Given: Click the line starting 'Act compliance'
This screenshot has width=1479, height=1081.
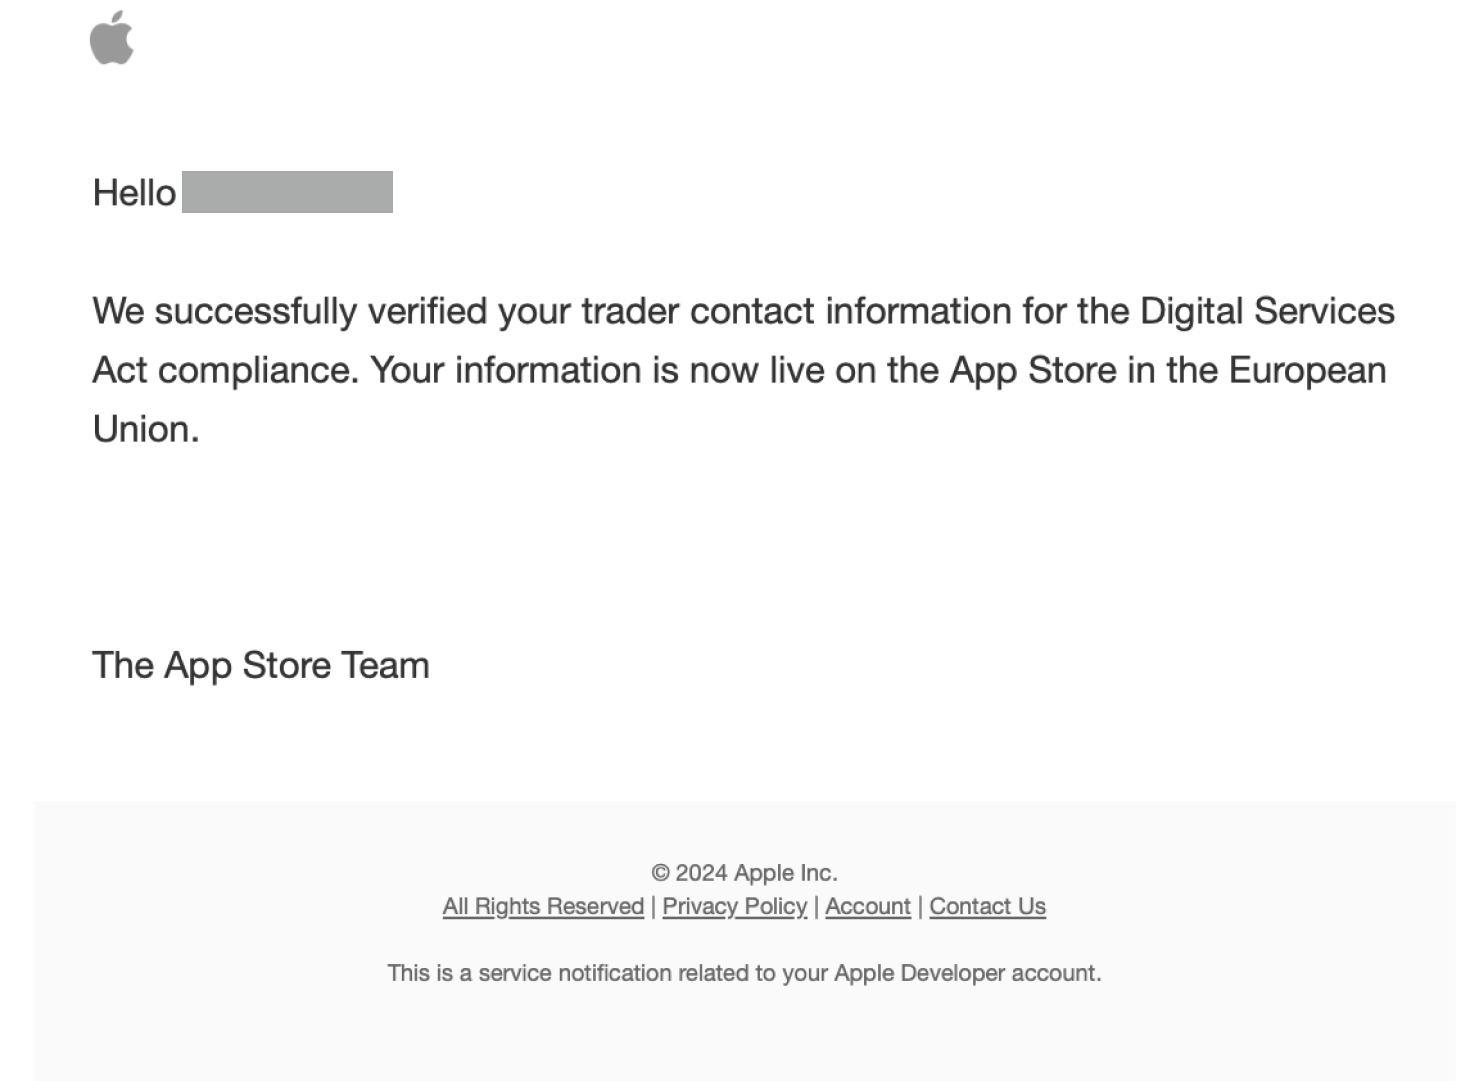Looking at the screenshot, I should click(739, 370).
